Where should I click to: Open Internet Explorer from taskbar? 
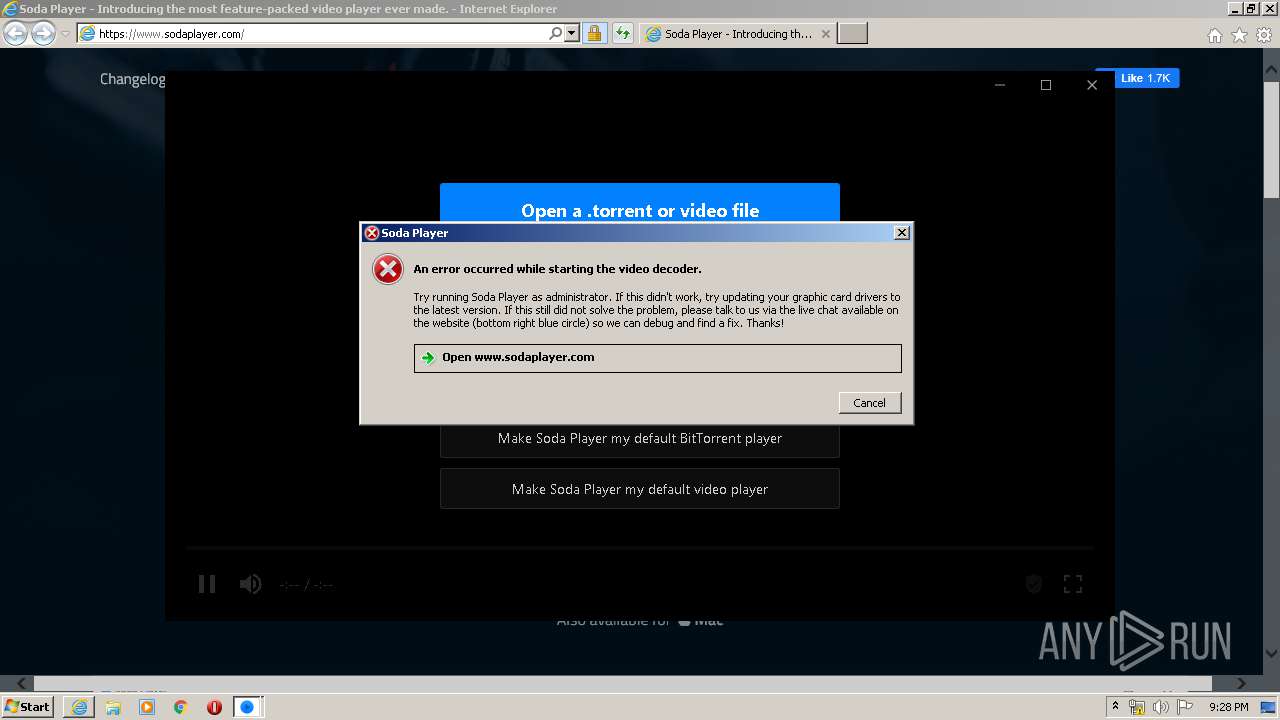79,707
